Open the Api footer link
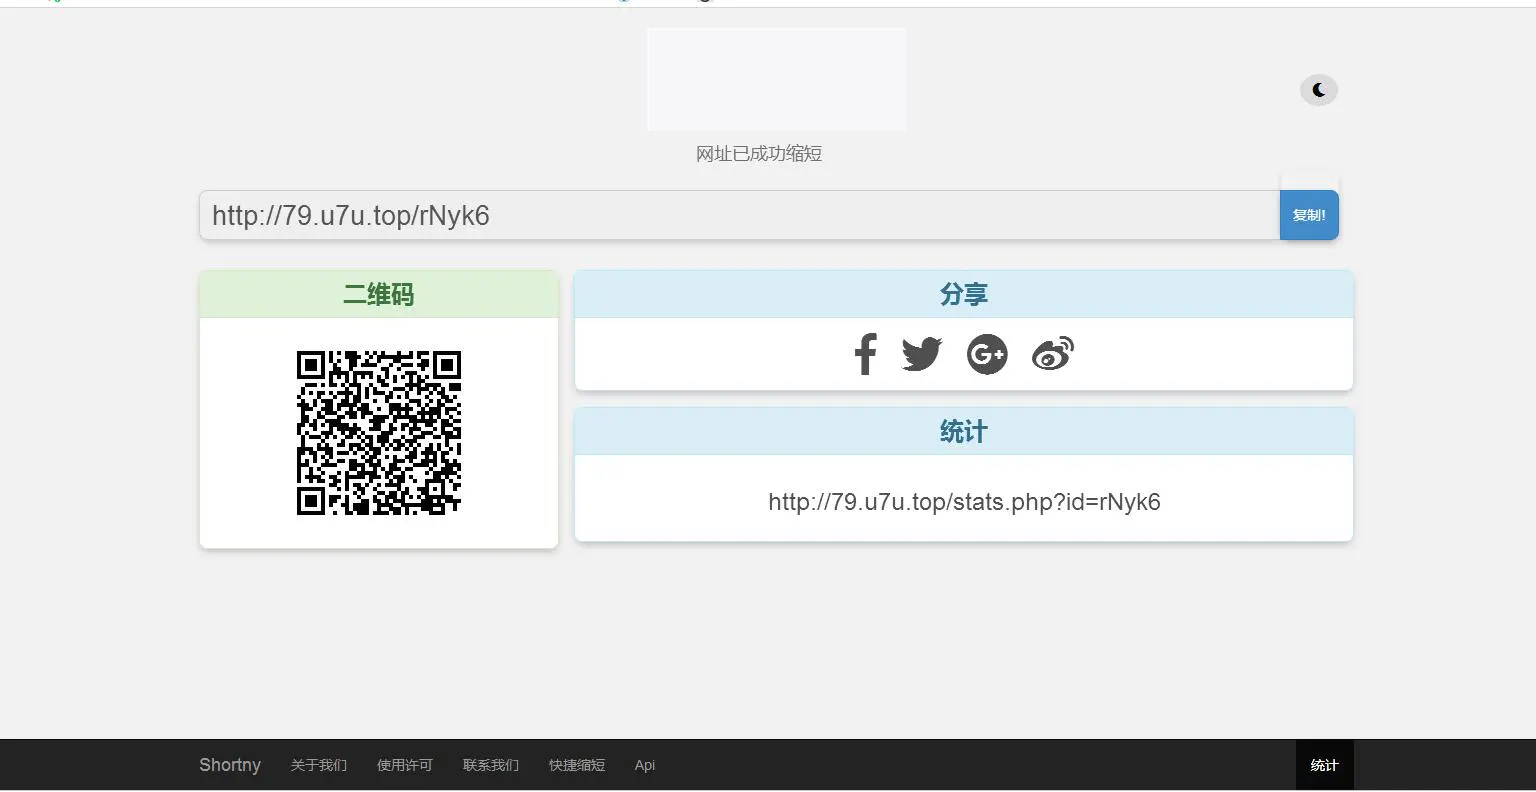This screenshot has height=792, width=1536. coord(644,764)
